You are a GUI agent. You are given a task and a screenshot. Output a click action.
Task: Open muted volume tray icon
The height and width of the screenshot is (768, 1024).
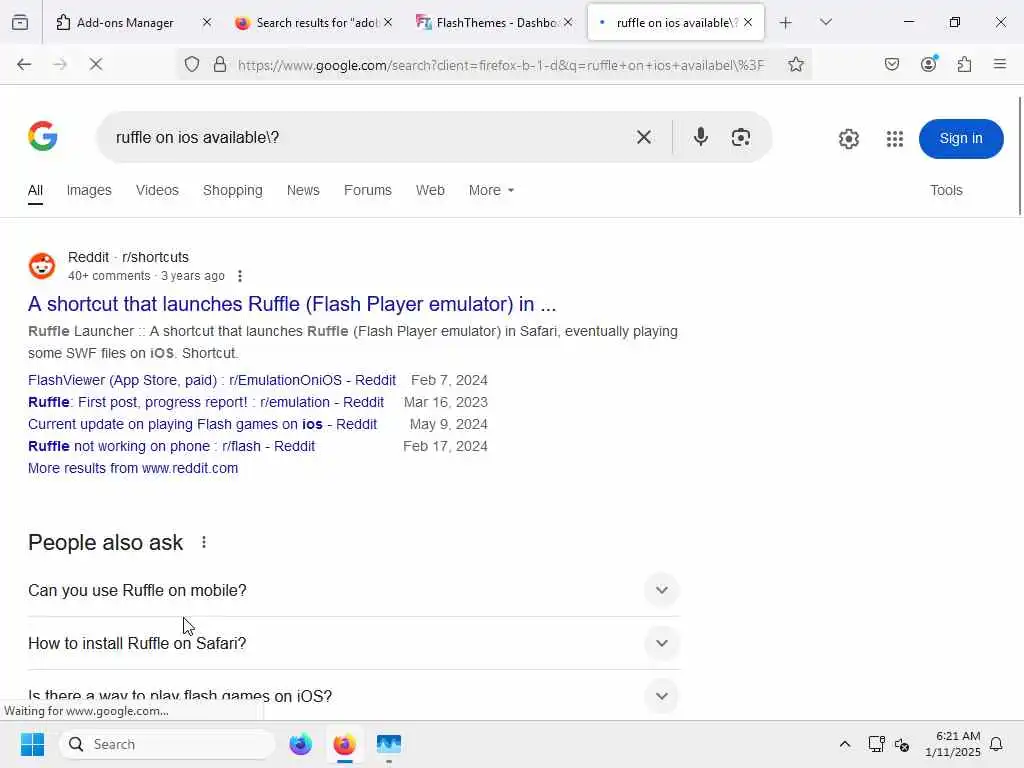tap(902, 744)
